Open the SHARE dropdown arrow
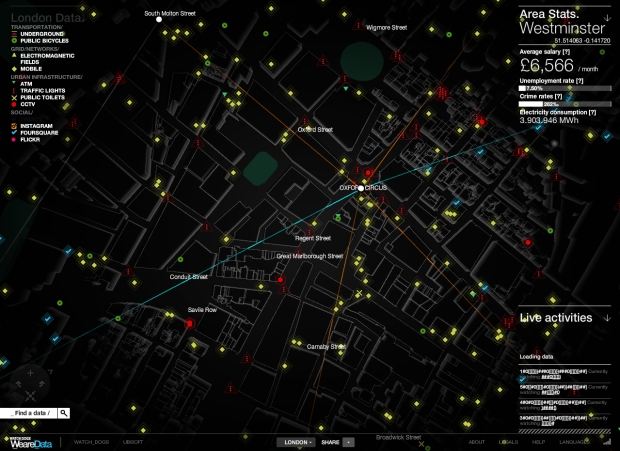The height and width of the screenshot is (451, 620). click(348, 442)
